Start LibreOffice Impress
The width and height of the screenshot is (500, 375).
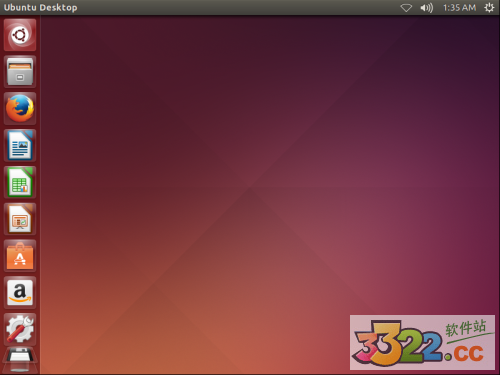(x=20, y=219)
